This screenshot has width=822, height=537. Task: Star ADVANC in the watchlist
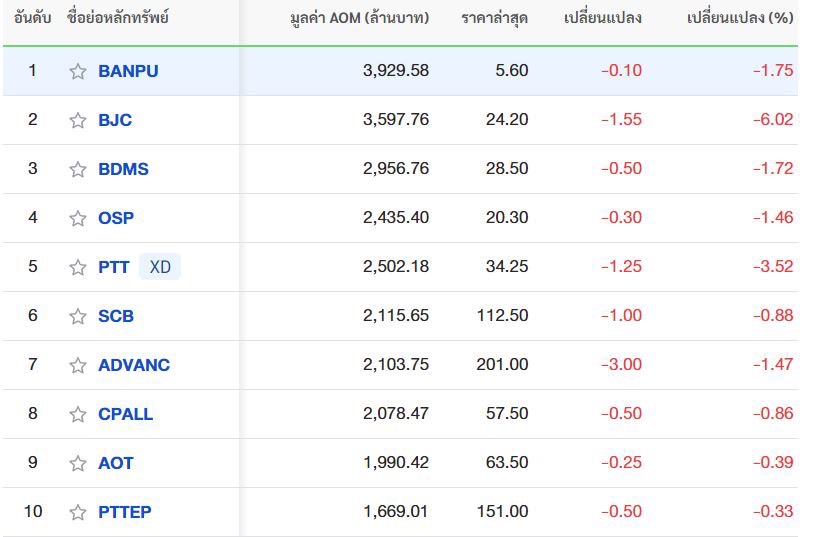click(x=78, y=365)
